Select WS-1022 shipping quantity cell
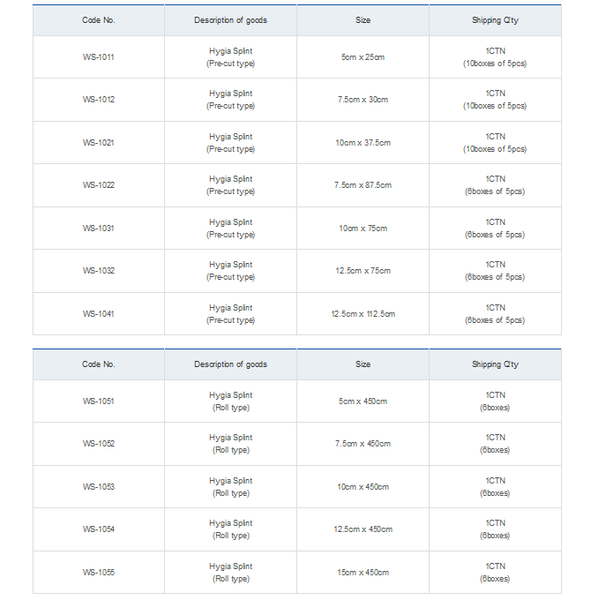Screen dimensions: 600x600 pyautogui.click(x=495, y=185)
